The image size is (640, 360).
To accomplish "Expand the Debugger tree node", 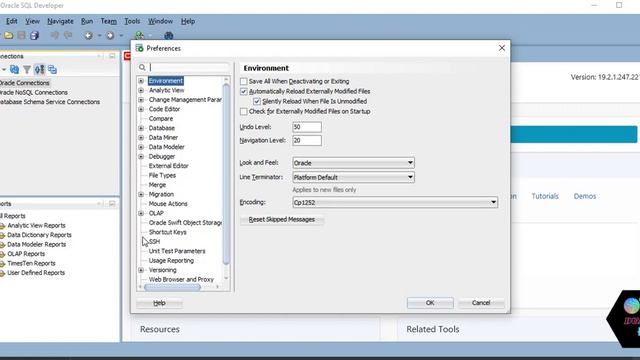I will click(141, 157).
